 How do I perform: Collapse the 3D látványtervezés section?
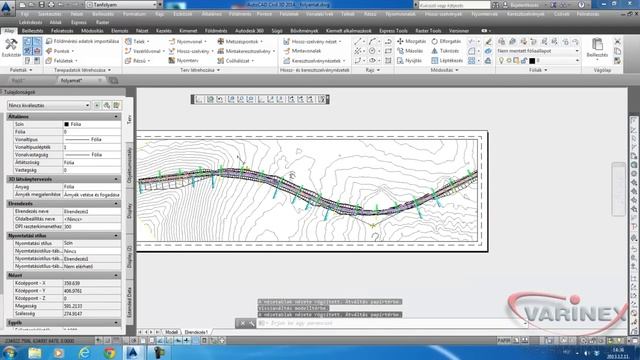(x=116, y=179)
